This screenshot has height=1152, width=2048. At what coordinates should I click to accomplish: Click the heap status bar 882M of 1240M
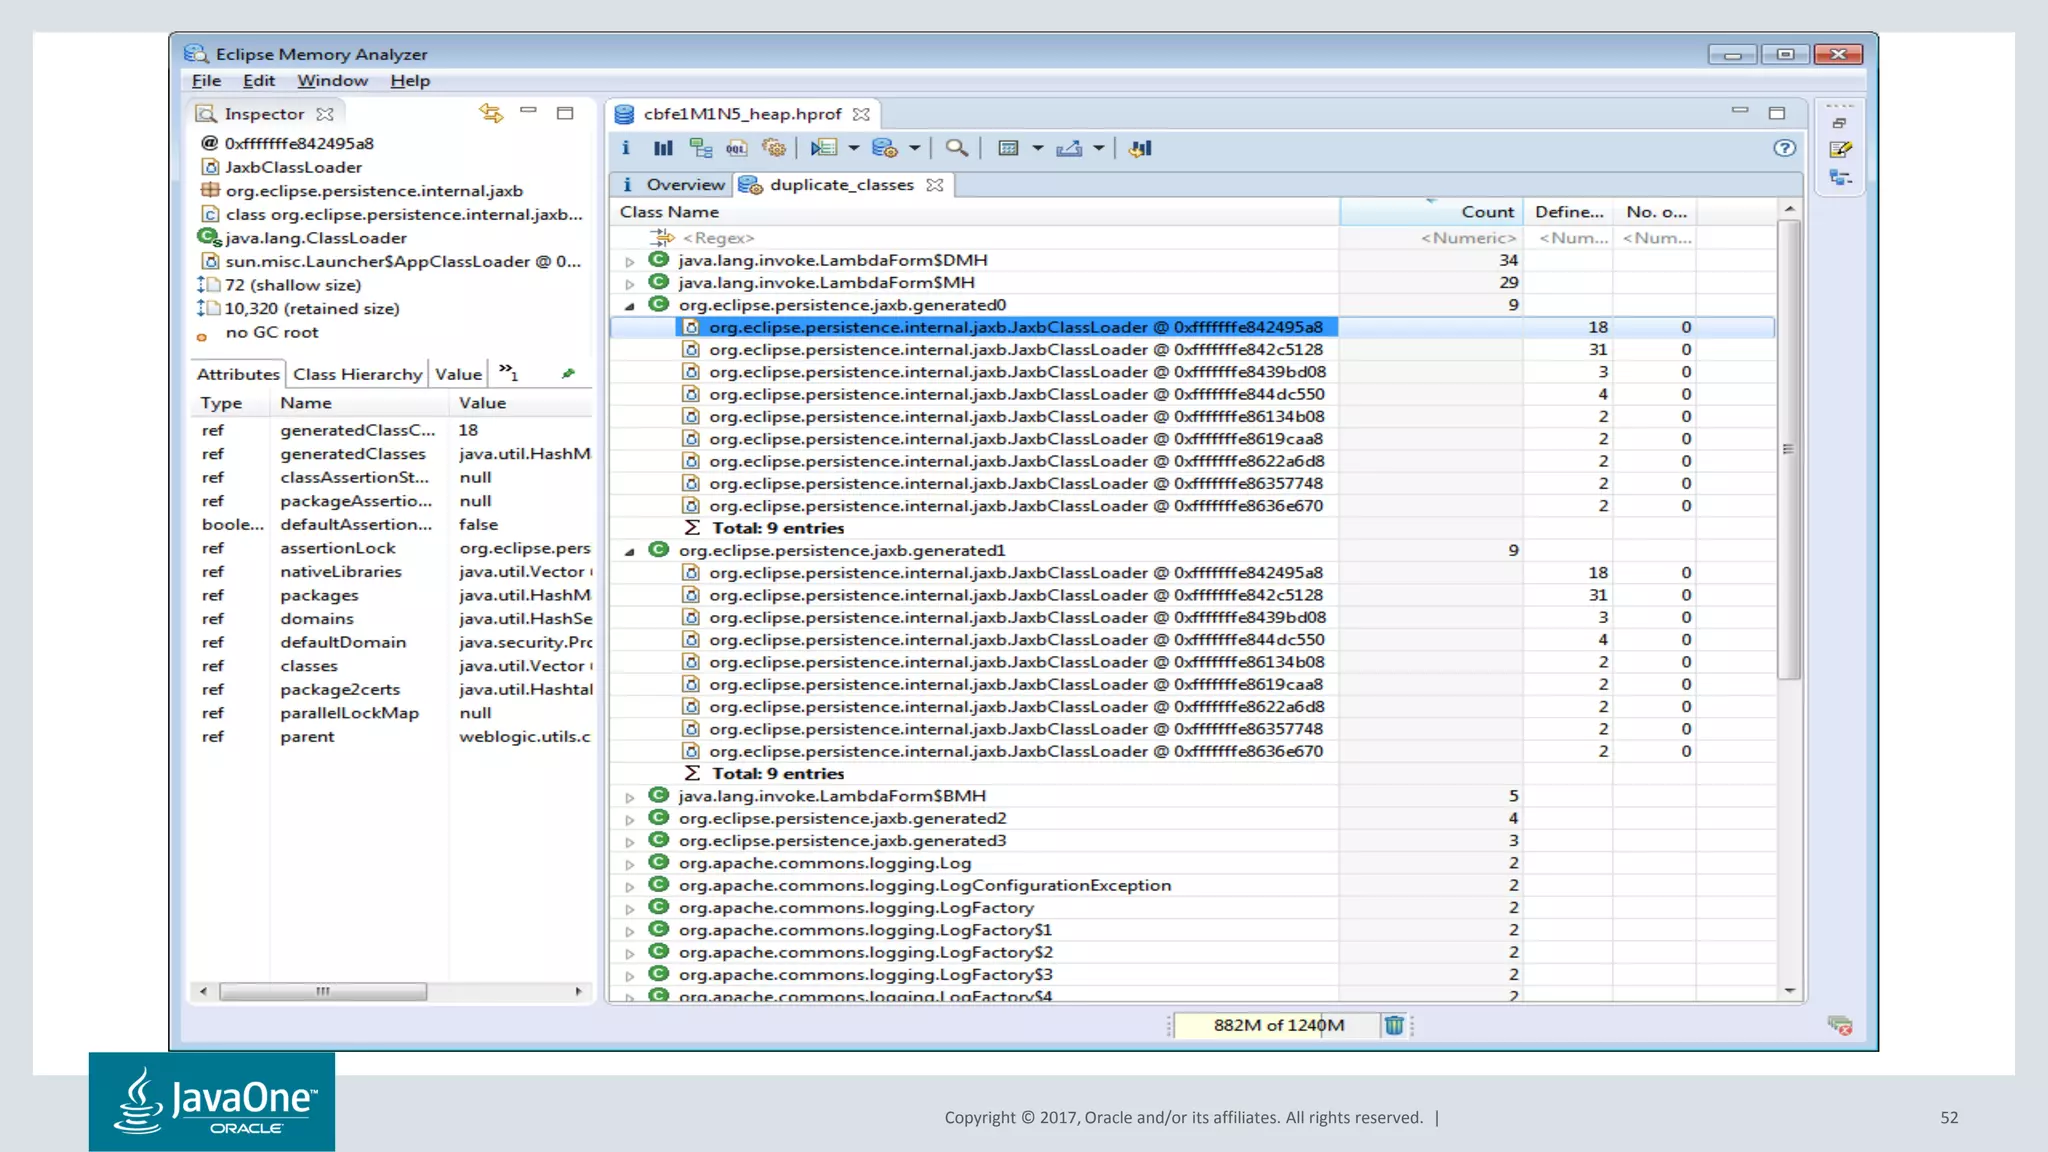[1277, 1025]
